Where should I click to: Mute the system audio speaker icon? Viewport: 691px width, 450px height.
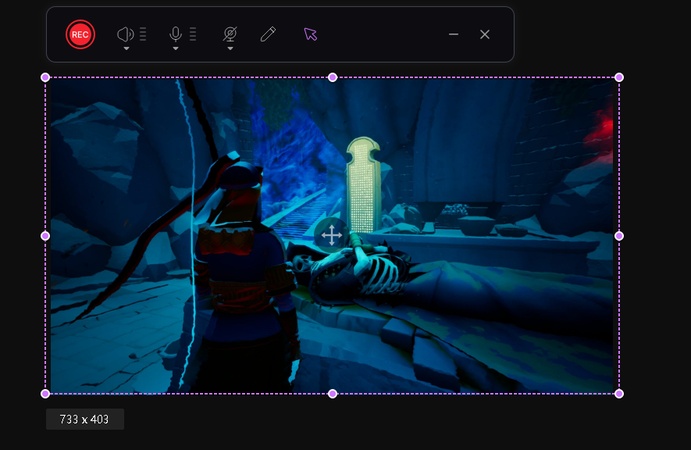click(125, 33)
